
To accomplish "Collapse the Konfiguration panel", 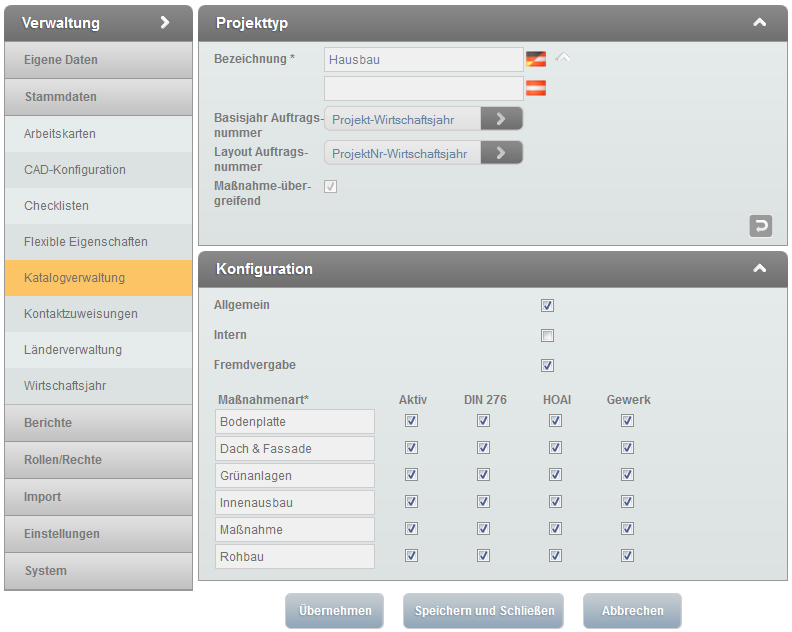I will point(760,269).
